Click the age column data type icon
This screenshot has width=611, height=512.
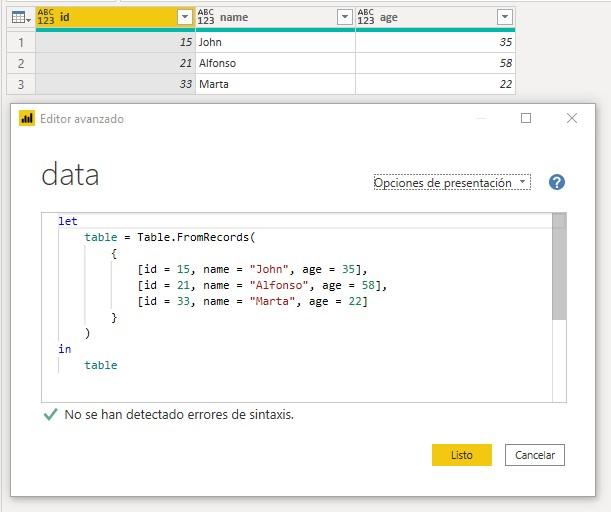pos(366,17)
